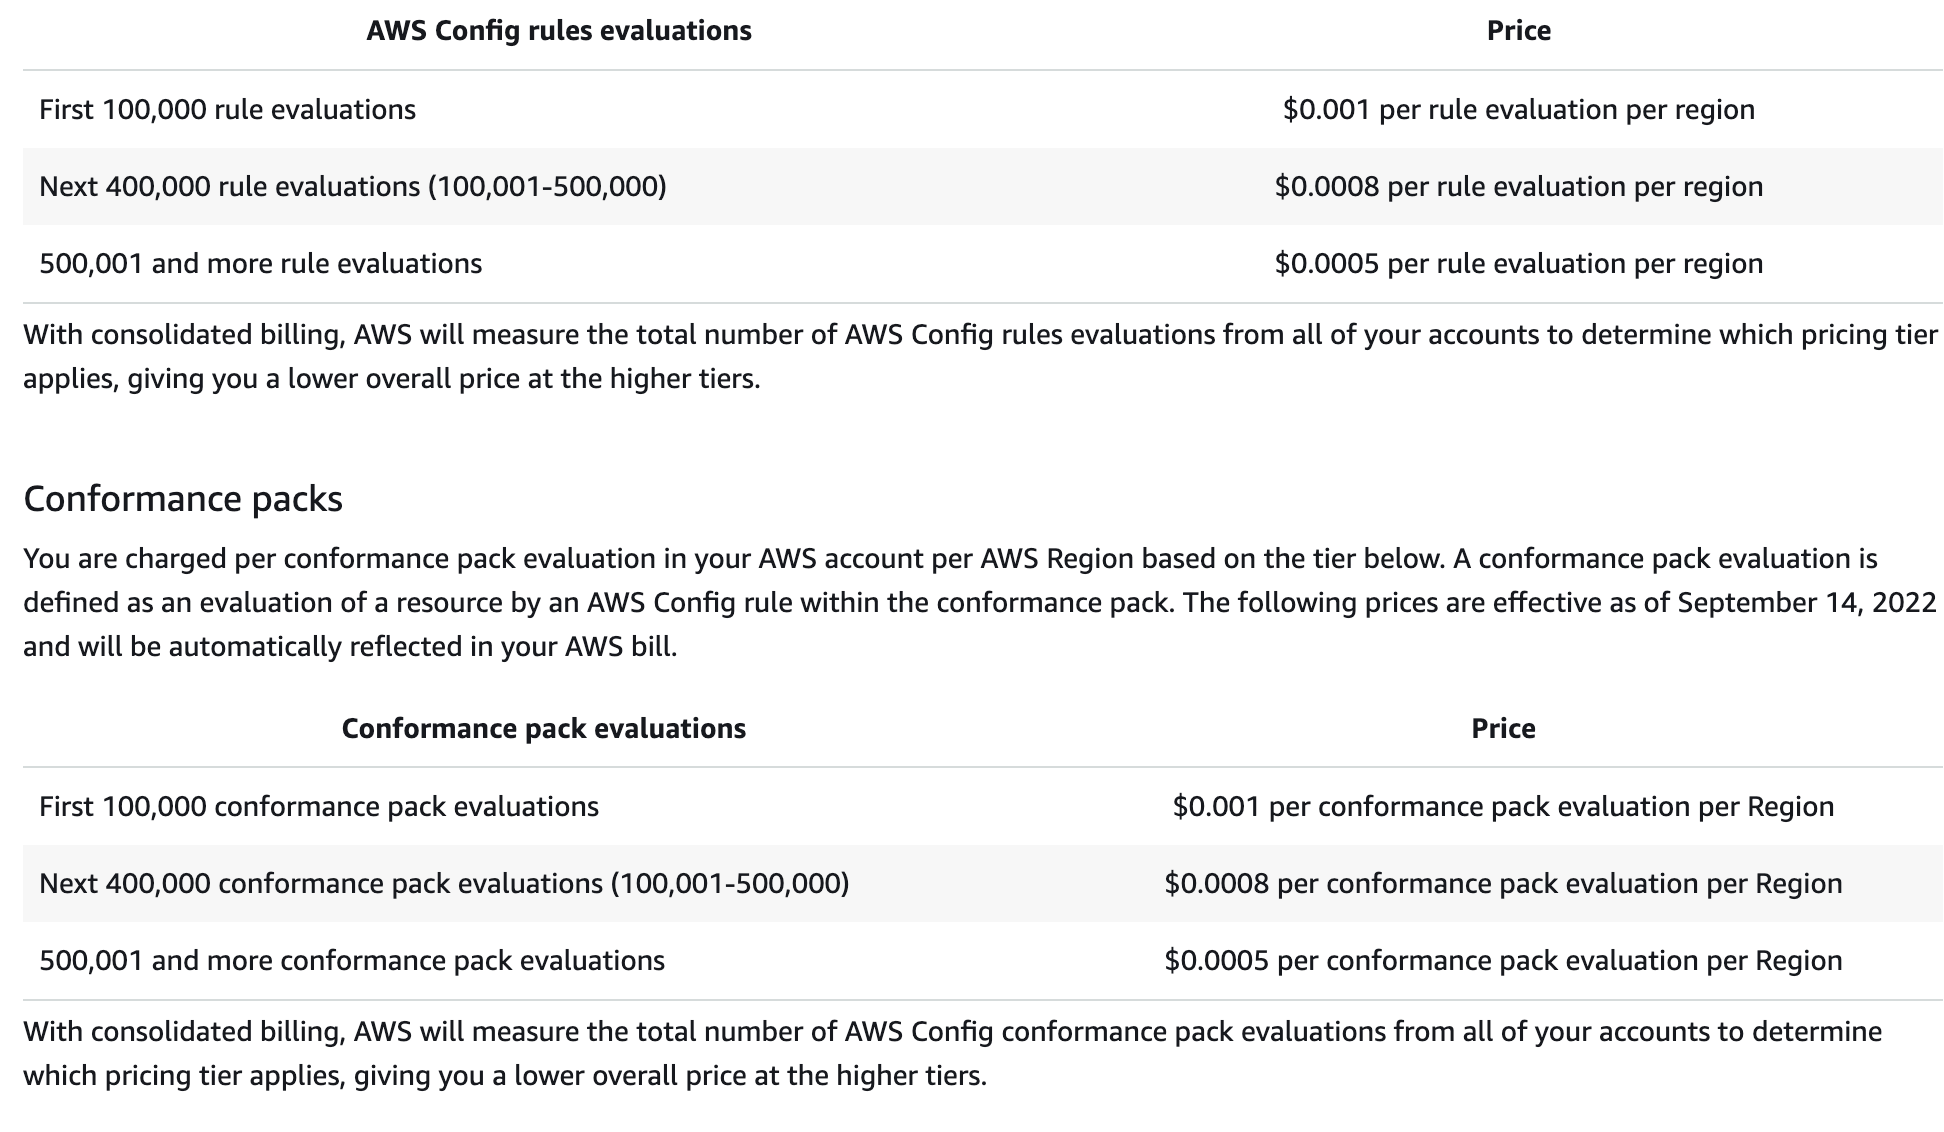
Task: Click the consolidated billing note under rules table
Action: coord(980,356)
